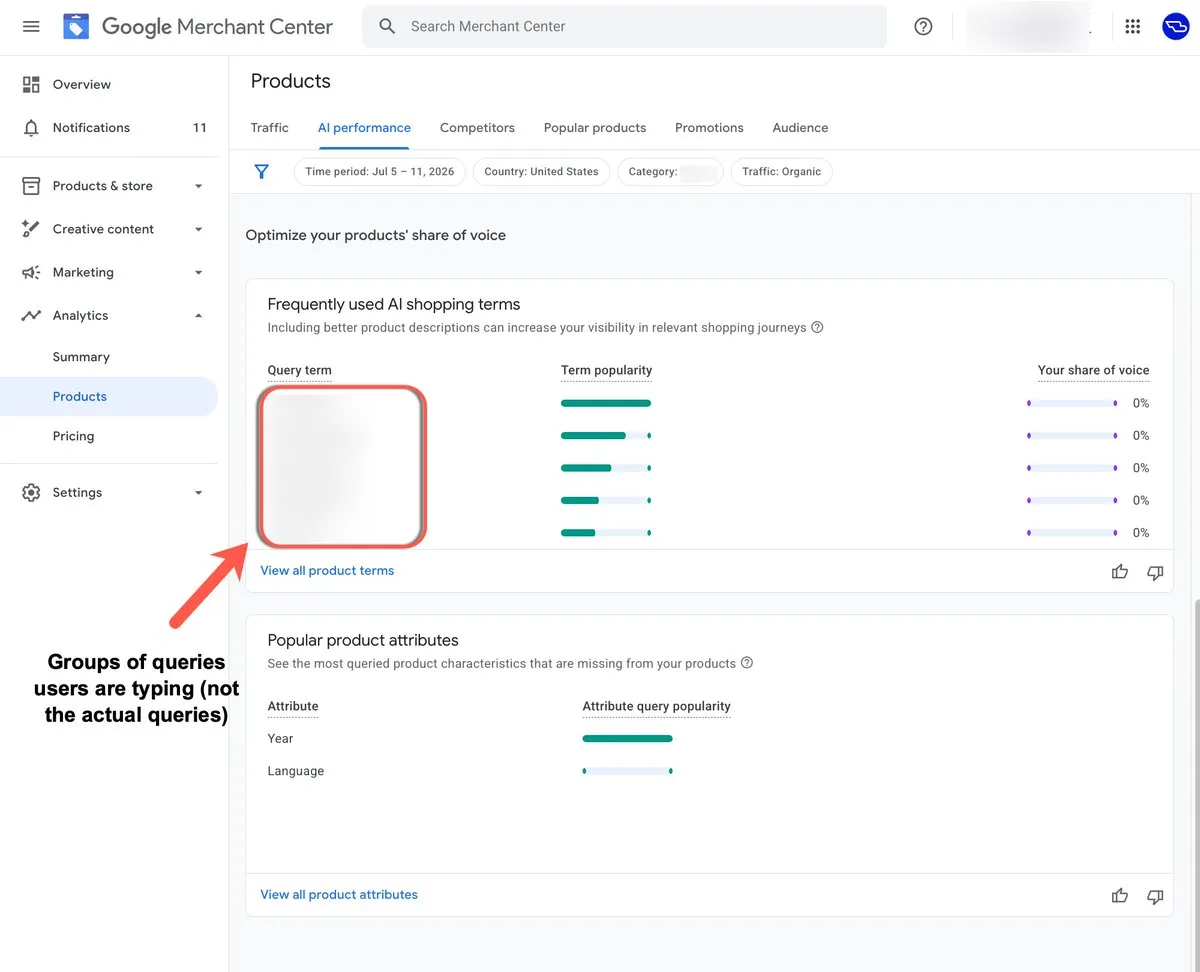
Task: Expand the Creative content section
Action: pyautogui.click(x=198, y=229)
